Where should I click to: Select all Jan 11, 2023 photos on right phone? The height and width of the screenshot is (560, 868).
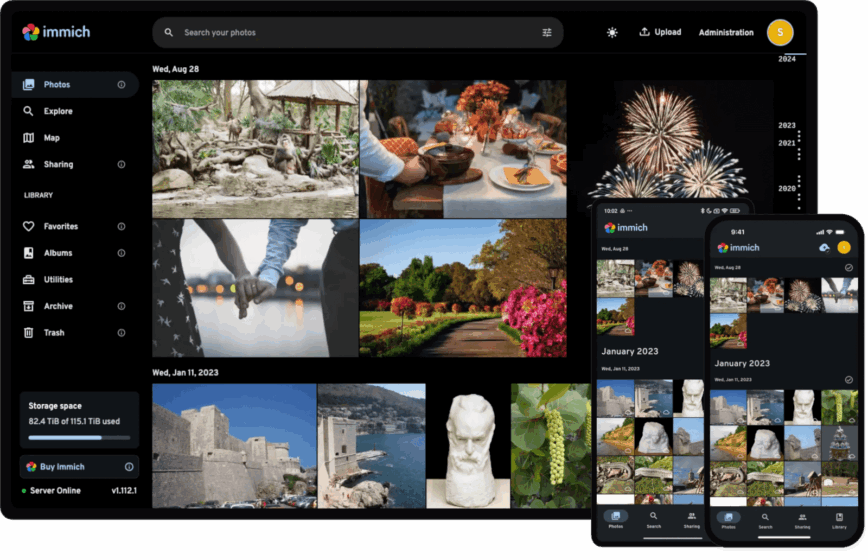pos(849,380)
